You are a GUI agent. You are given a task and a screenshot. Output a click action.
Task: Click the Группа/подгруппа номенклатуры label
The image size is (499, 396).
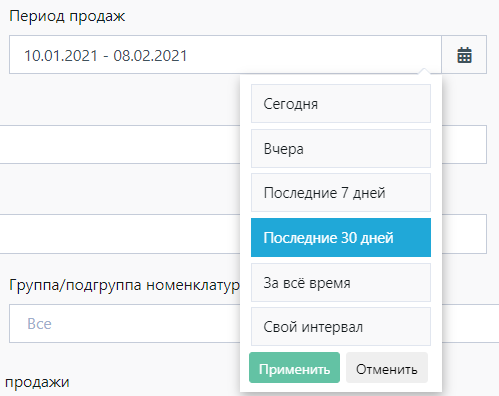[124, 285]
